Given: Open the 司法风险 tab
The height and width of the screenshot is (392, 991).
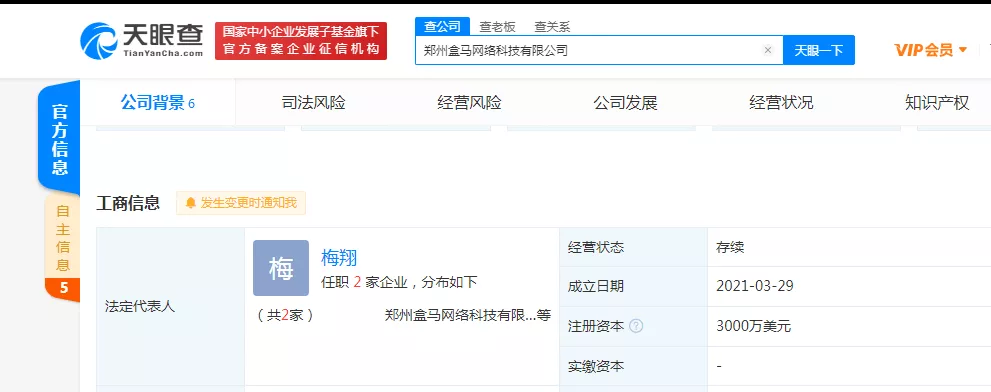Looking at the screenshot, I should [313, 102].
